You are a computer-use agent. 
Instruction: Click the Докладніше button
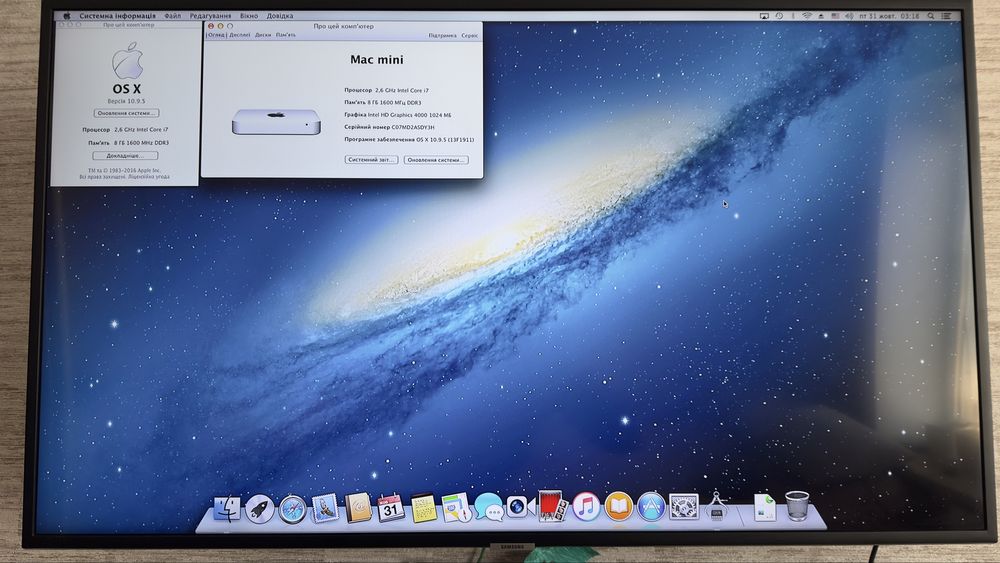tap(125, 156)
